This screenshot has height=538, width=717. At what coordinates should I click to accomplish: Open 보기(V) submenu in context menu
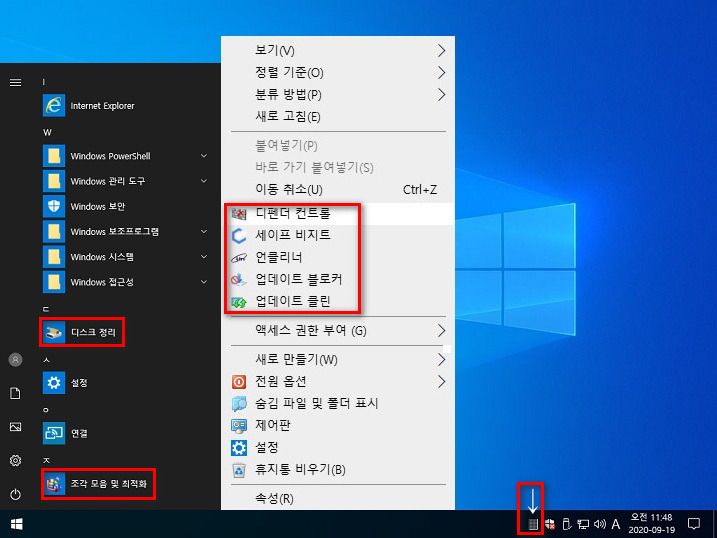[x=338, y=50]
